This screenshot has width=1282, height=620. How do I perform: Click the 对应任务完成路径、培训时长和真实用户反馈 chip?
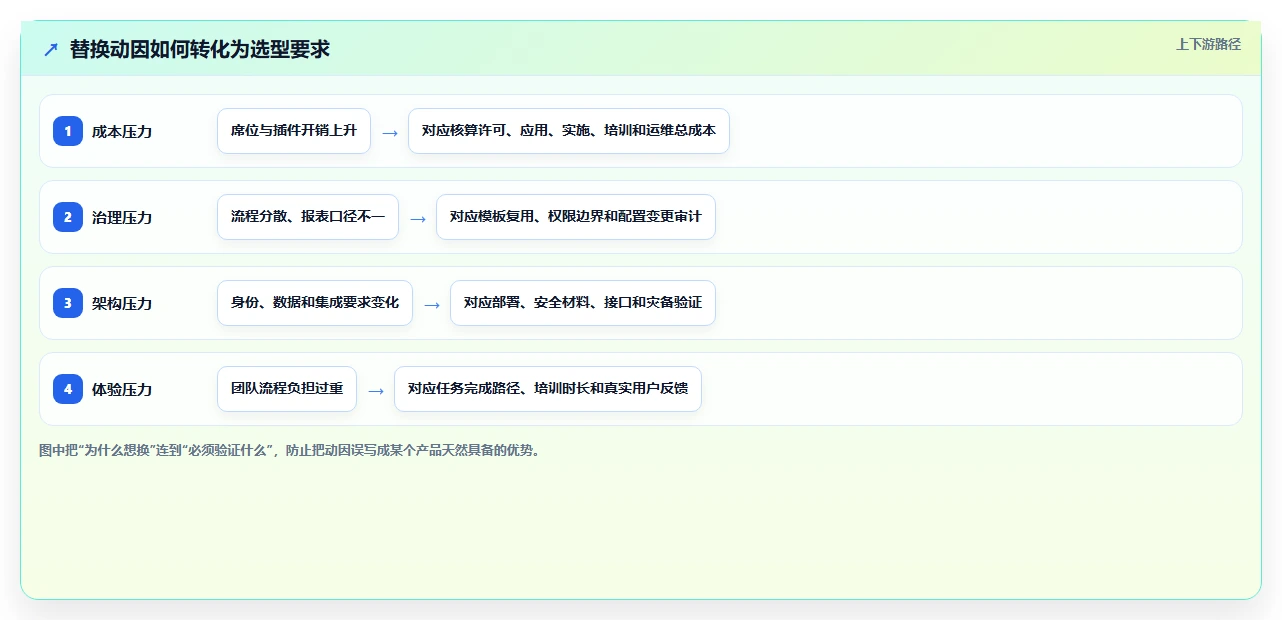pyautogui.click(x=548, y=389)
